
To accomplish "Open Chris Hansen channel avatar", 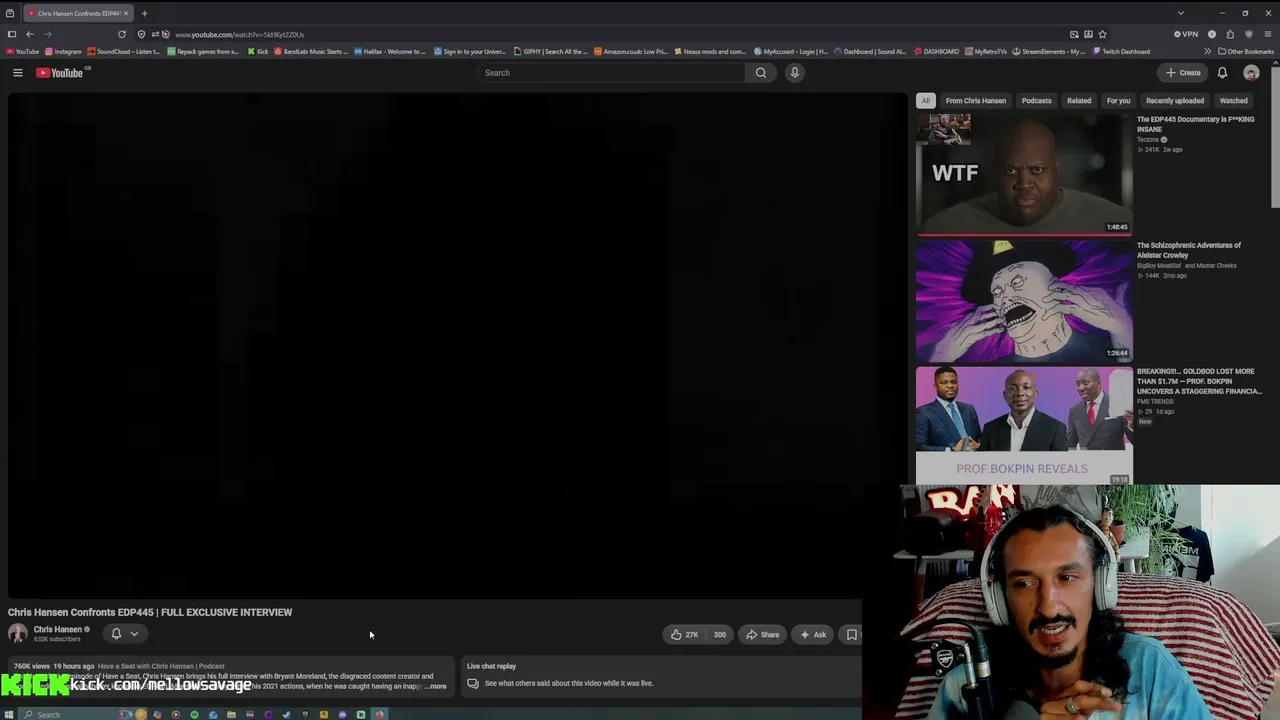I will pos(18,634).
